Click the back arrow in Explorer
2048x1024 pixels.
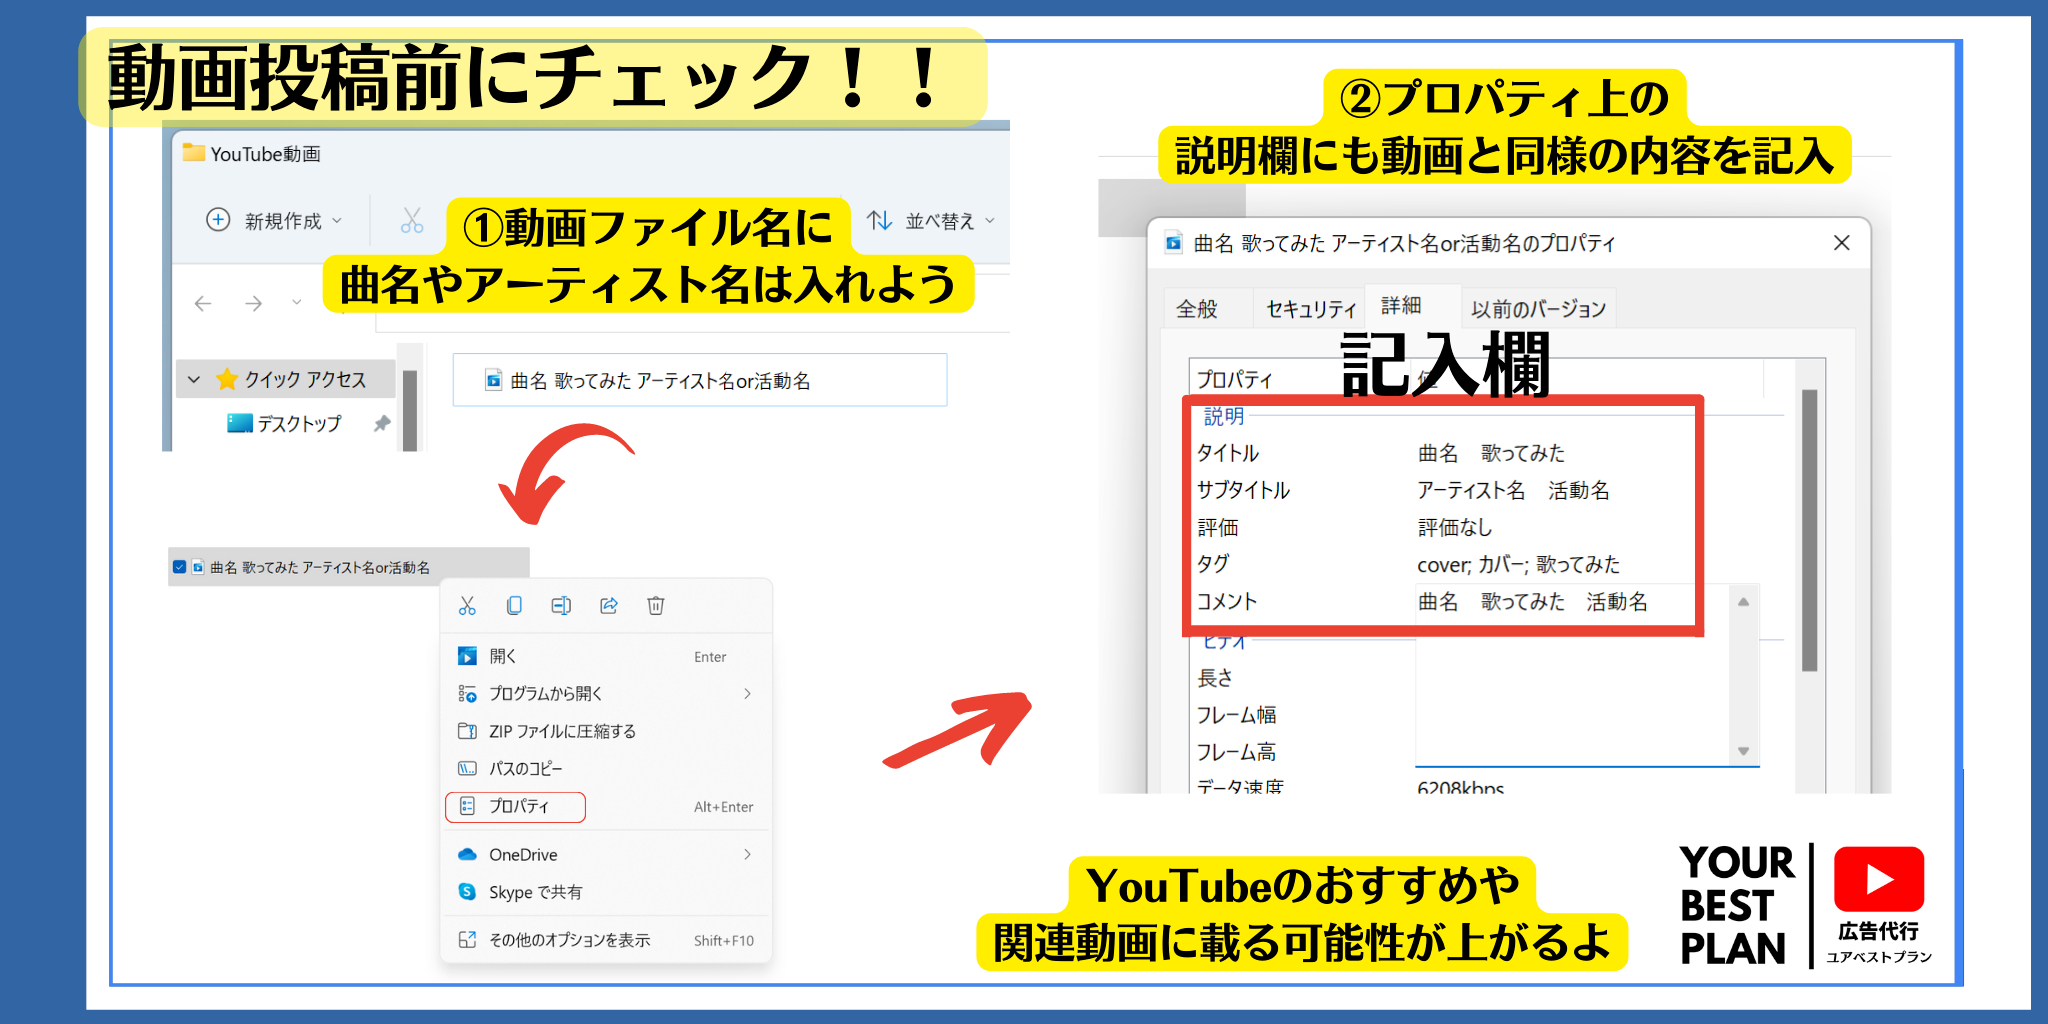tap(203, 303)
